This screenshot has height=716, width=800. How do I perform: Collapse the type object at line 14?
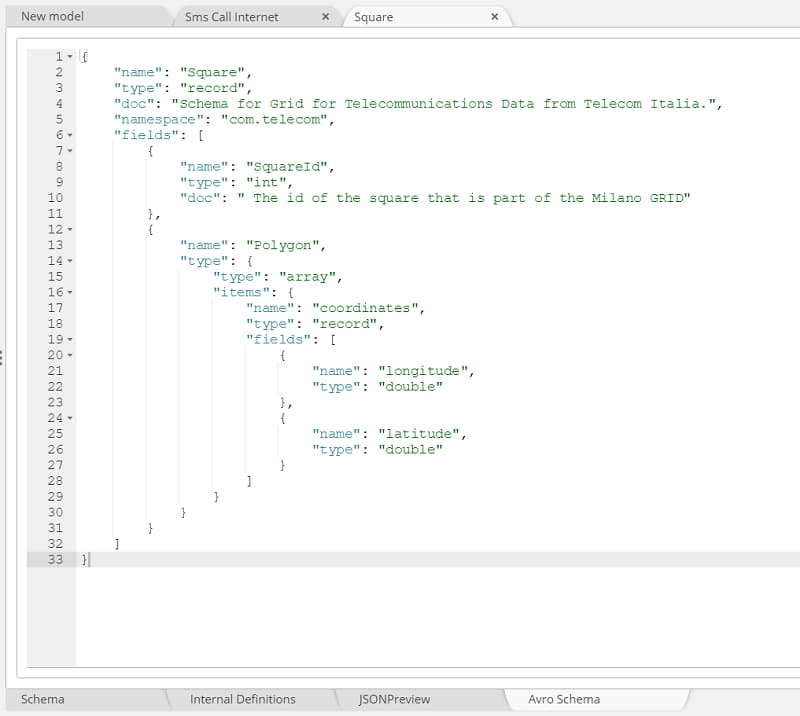70,261
